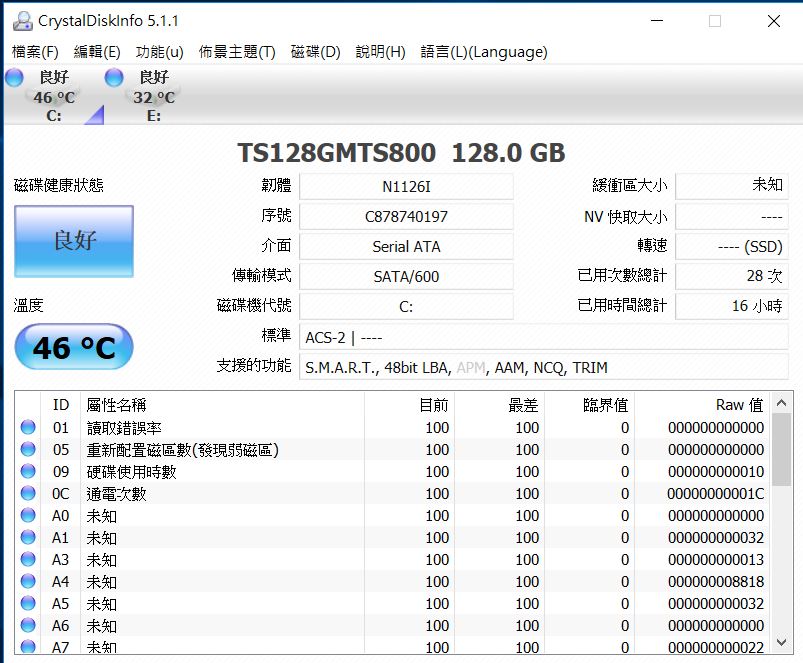803x663 pixels.
Task: Select drive E: status orb at 32 °C
Action: coord(114,77)
